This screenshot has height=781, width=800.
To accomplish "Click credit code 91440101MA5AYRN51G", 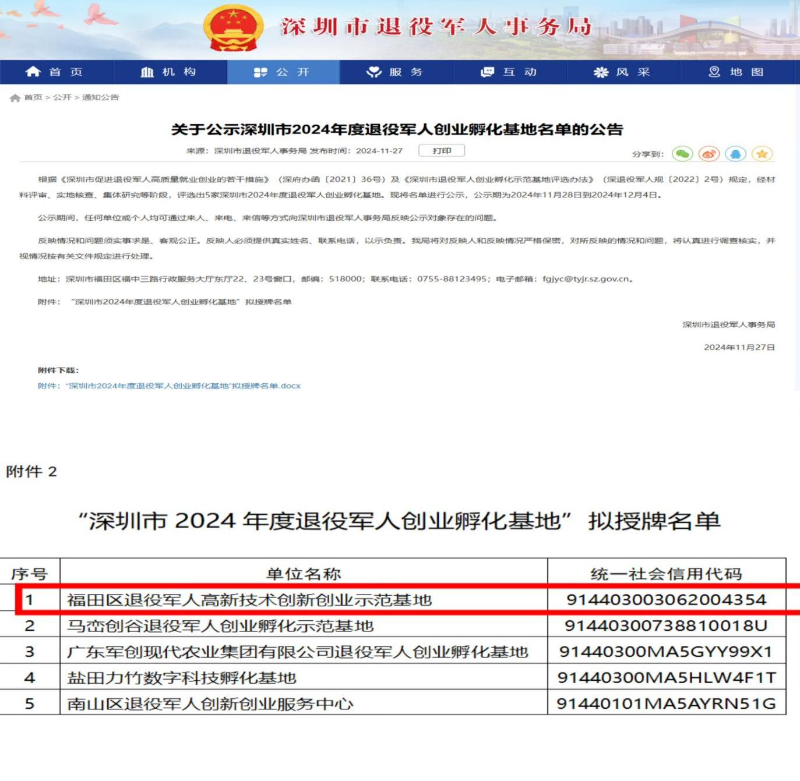I will 666,704.
